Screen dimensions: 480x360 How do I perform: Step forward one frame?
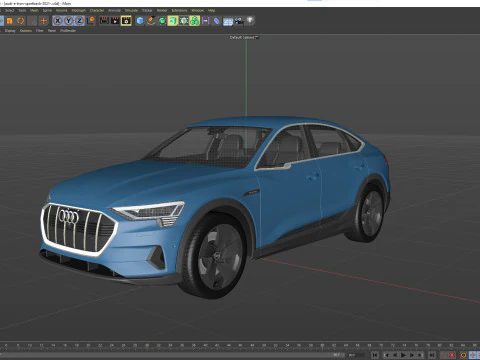tap(412, 355)
